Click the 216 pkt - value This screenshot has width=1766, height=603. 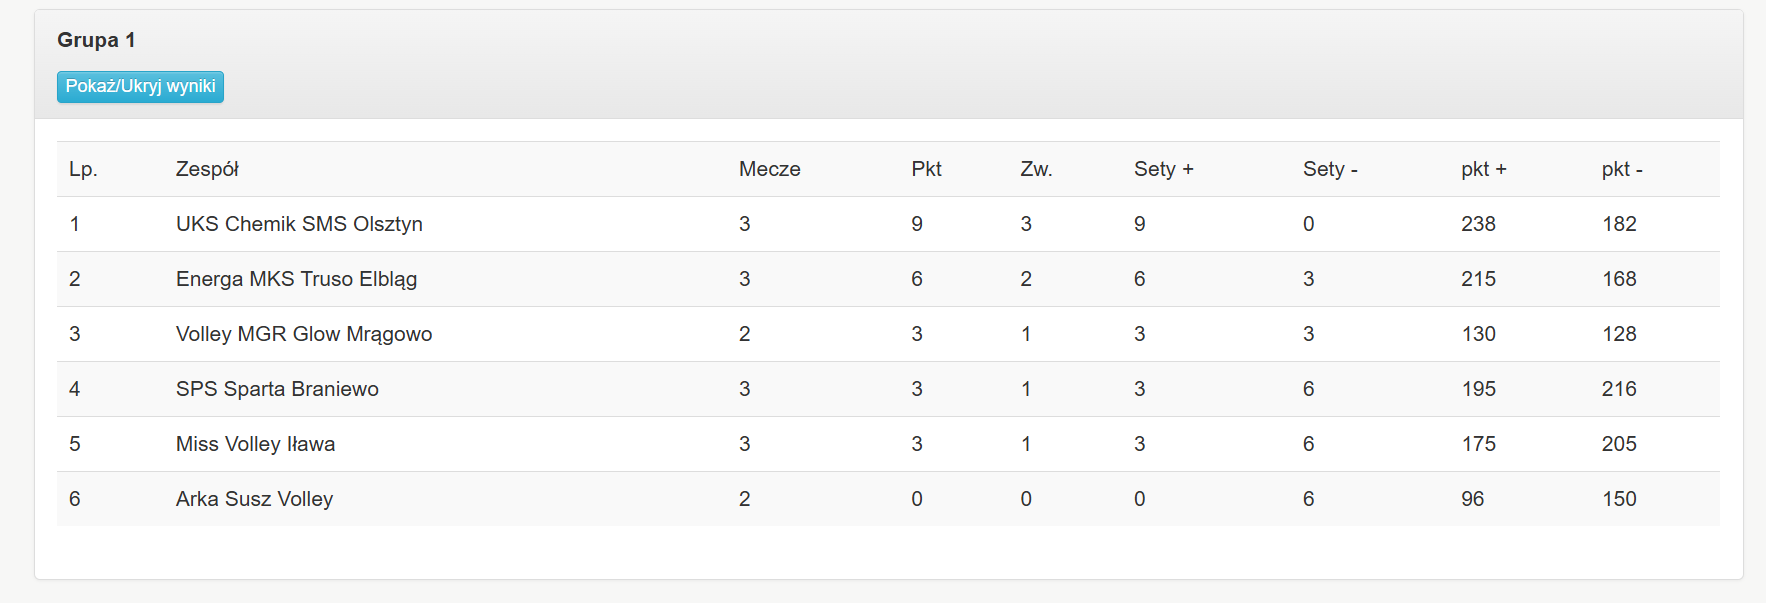click(x=1619, y=389)
